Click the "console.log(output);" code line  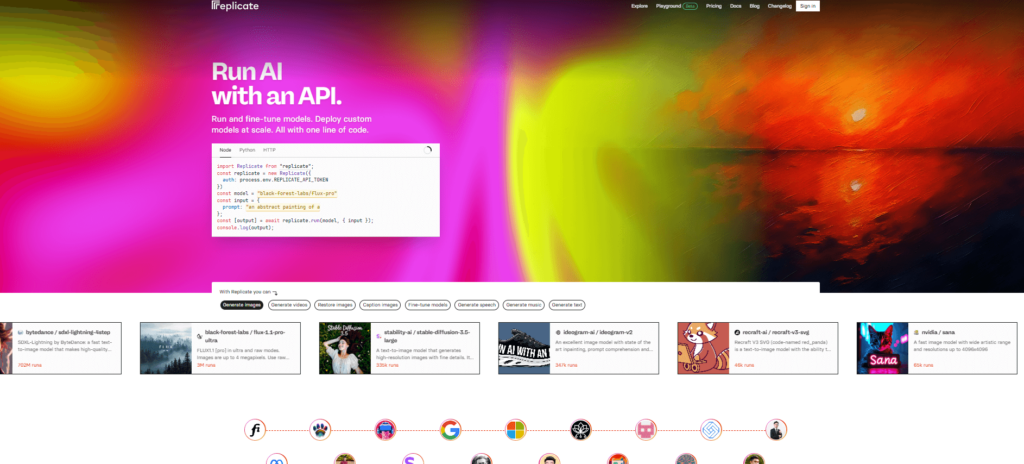click(245, 227)
